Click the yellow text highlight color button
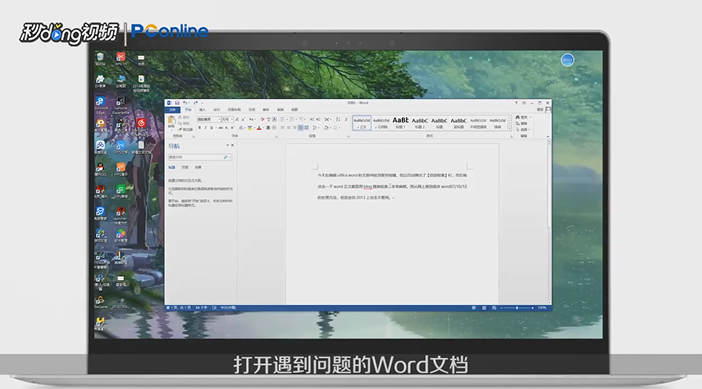This screenshot has height=389, width=702. 251,128
